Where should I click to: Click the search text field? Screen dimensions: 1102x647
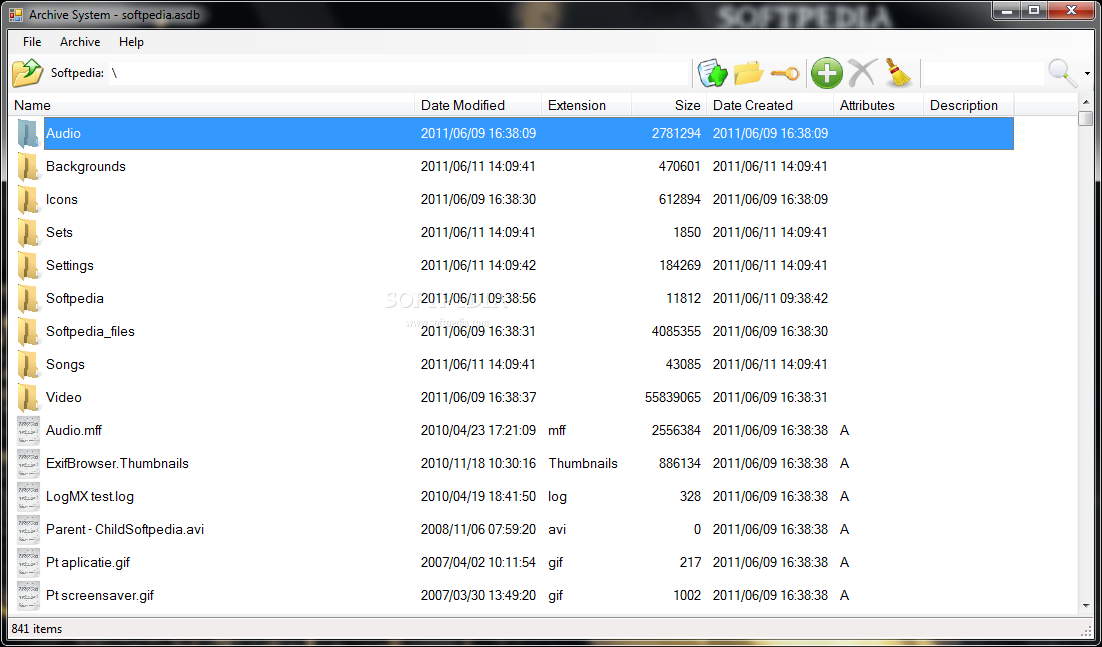pyautogui.click(x=984, y=73)
